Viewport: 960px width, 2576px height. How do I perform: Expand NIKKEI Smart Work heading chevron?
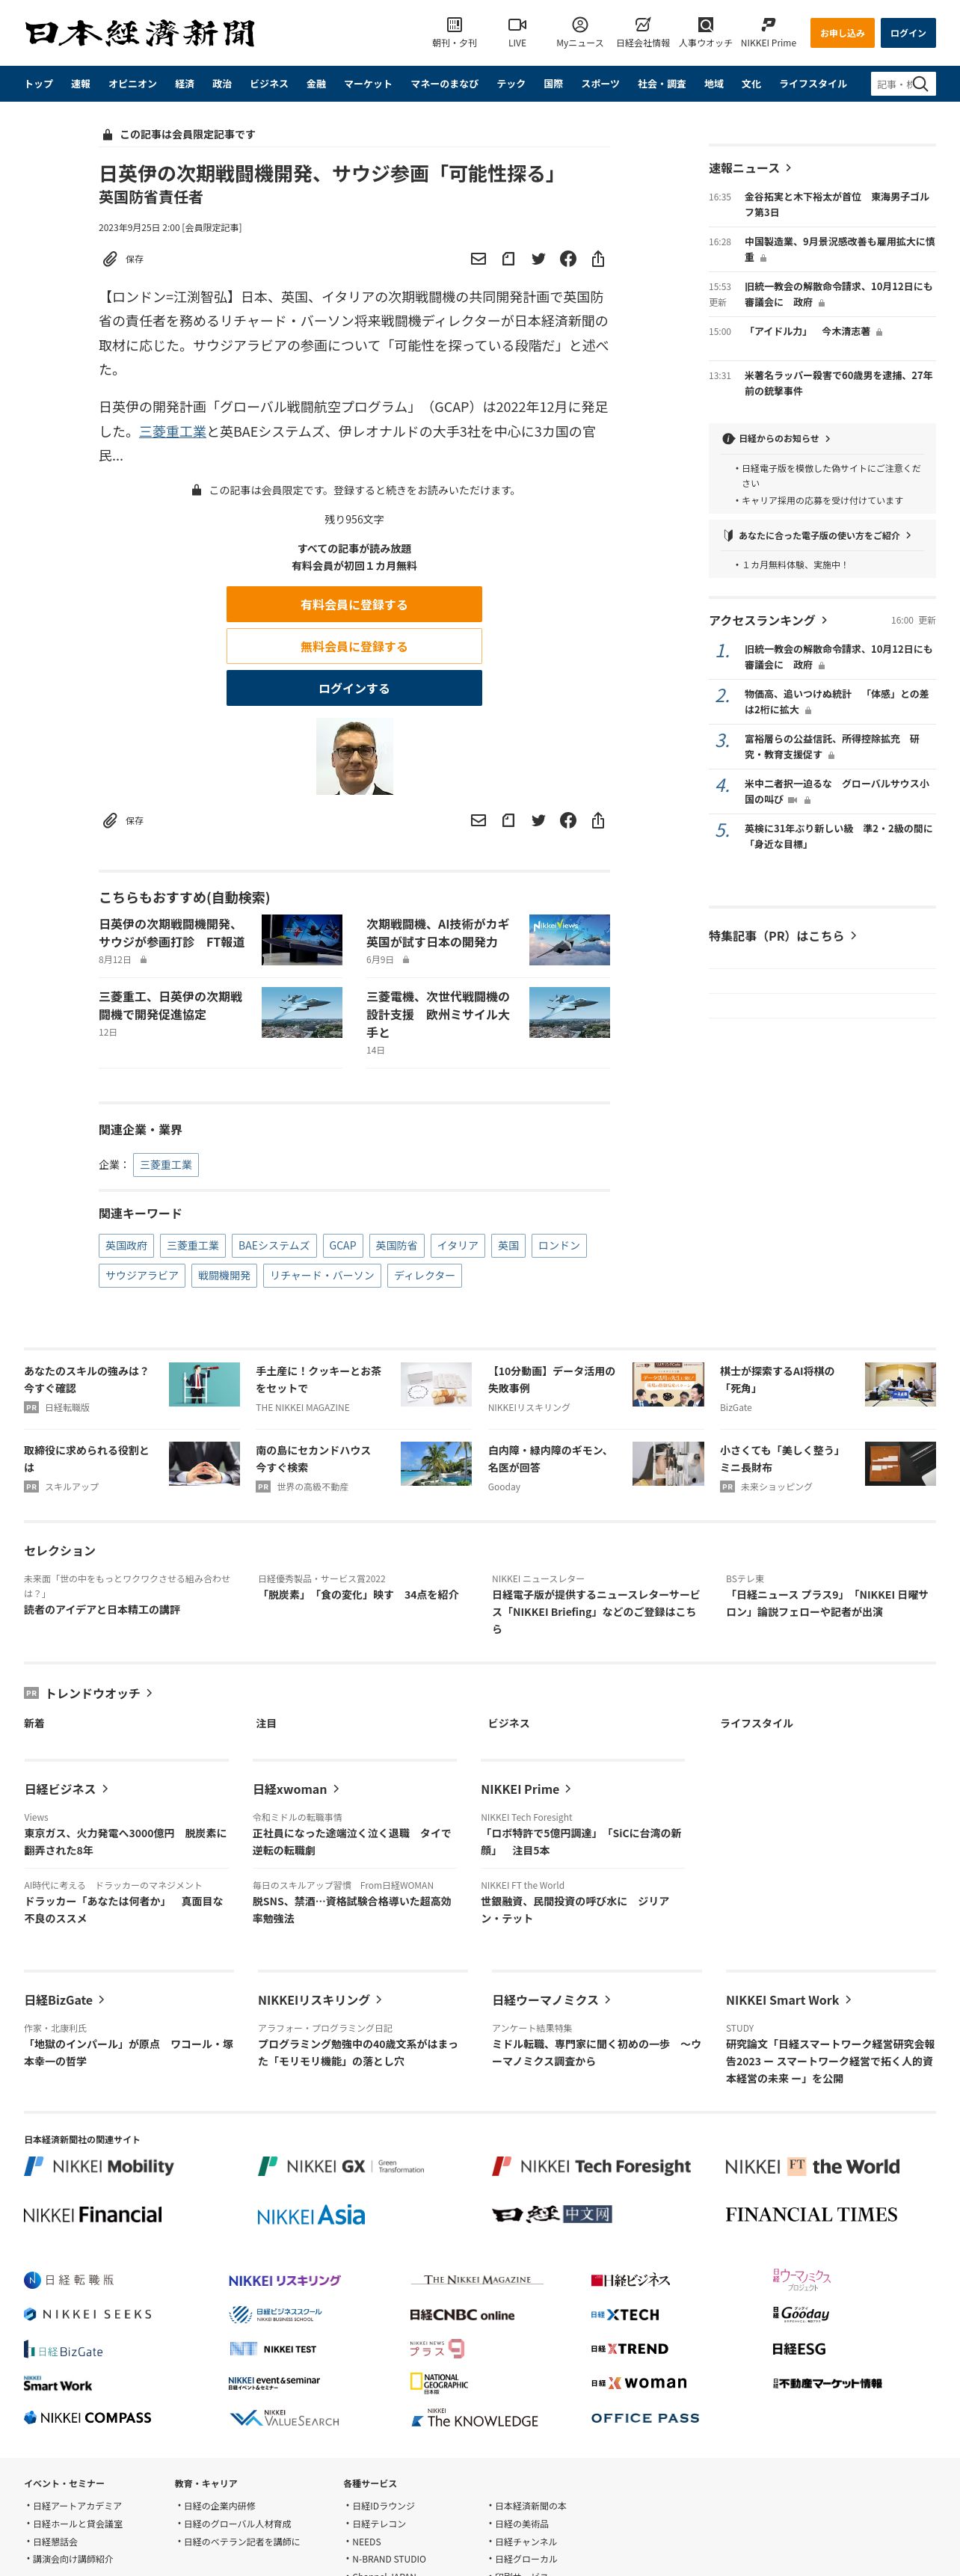(848, 2000)
